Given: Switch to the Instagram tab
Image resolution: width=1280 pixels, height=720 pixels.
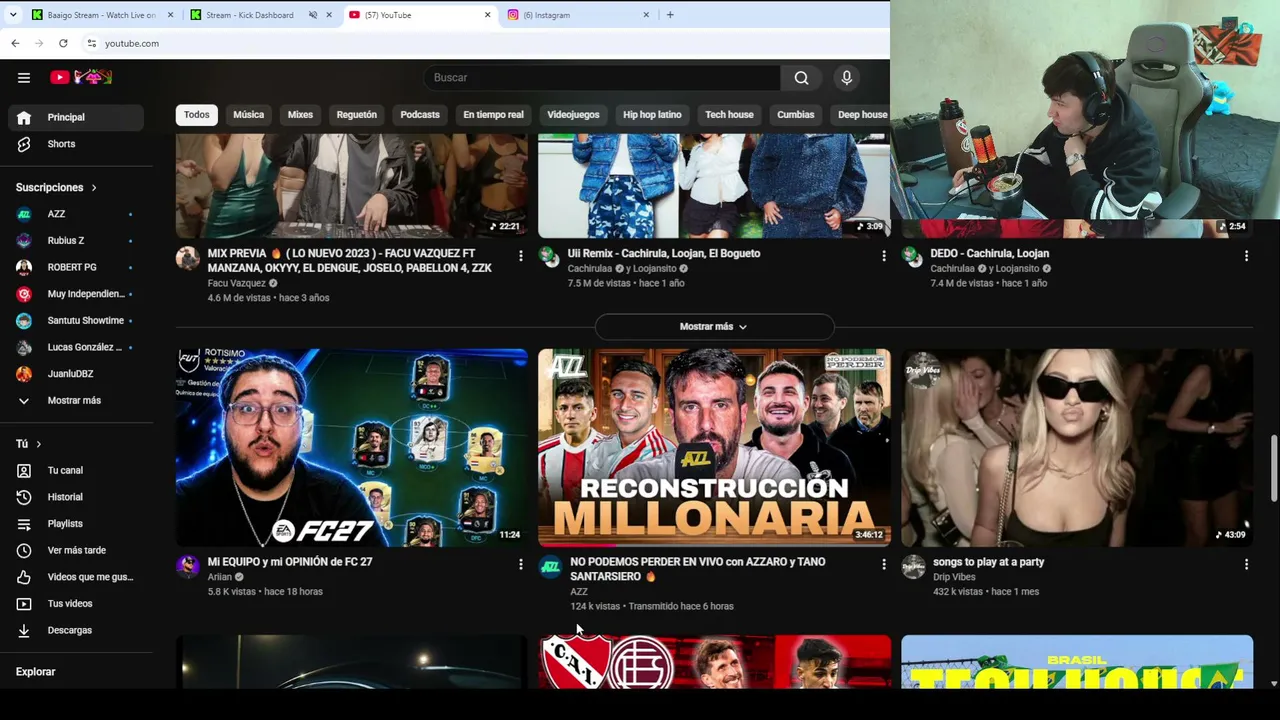Looking at the screenshot, I should coord(578,15).
